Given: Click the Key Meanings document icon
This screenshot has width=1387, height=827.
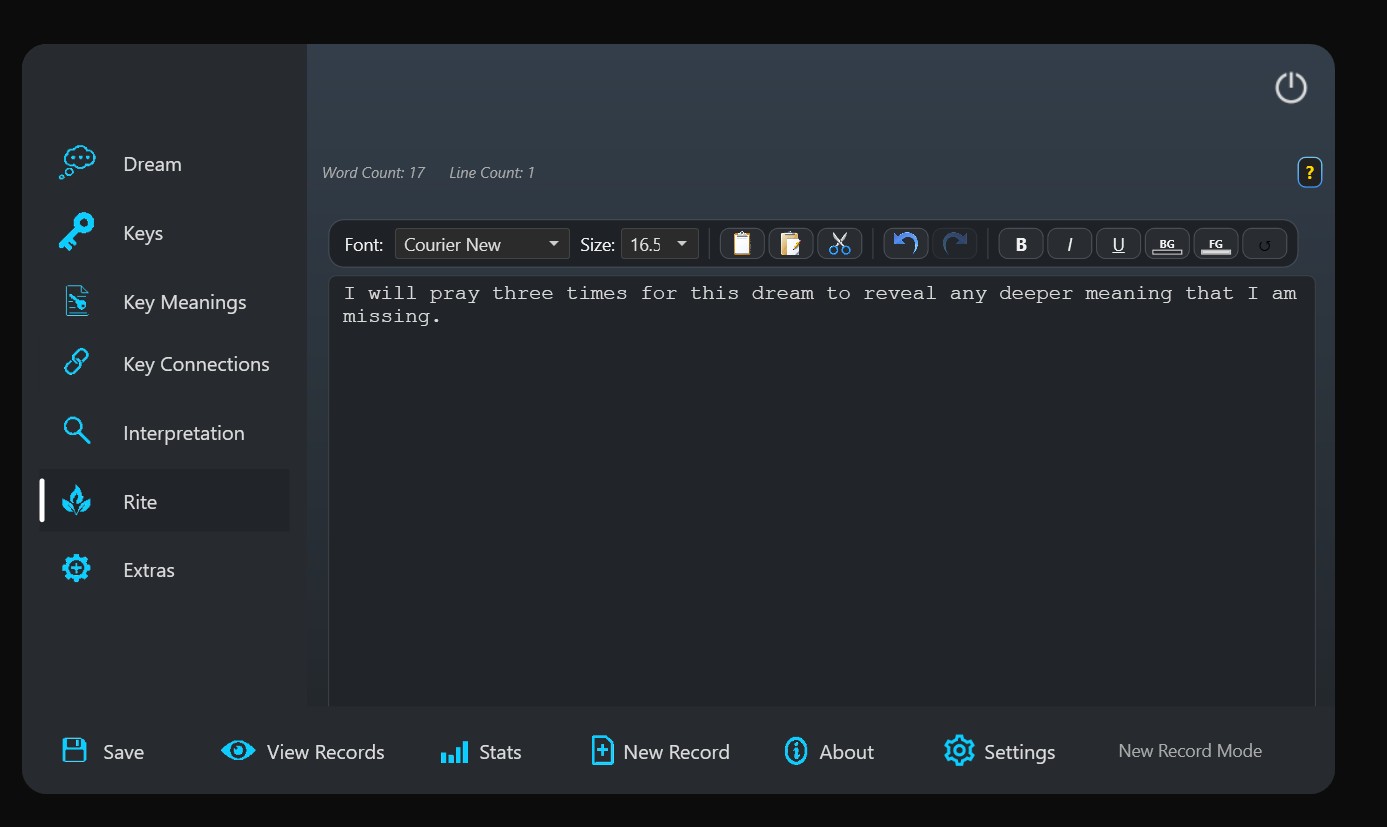Looking at the screenshot, I should coord(77,301).
